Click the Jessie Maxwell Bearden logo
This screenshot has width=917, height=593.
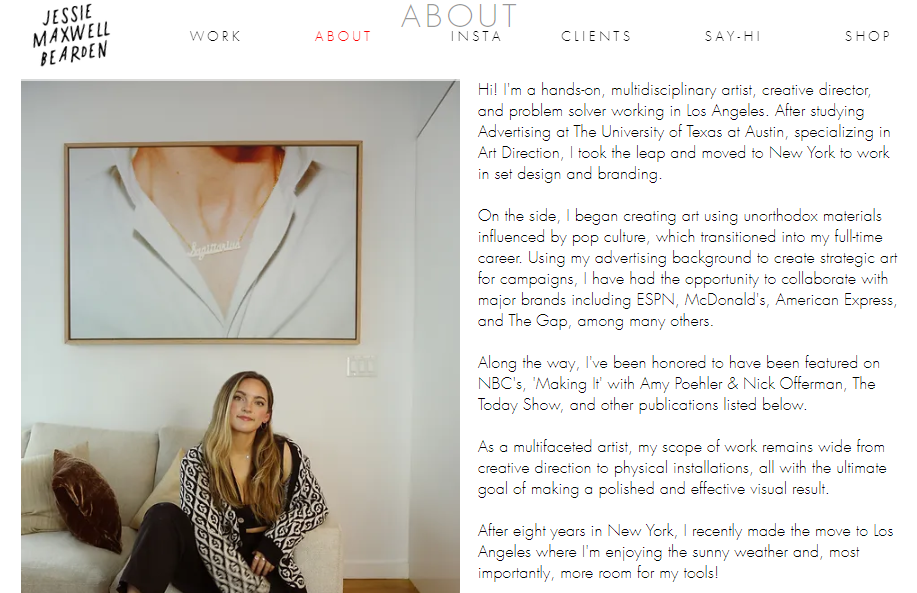point(71,35)
